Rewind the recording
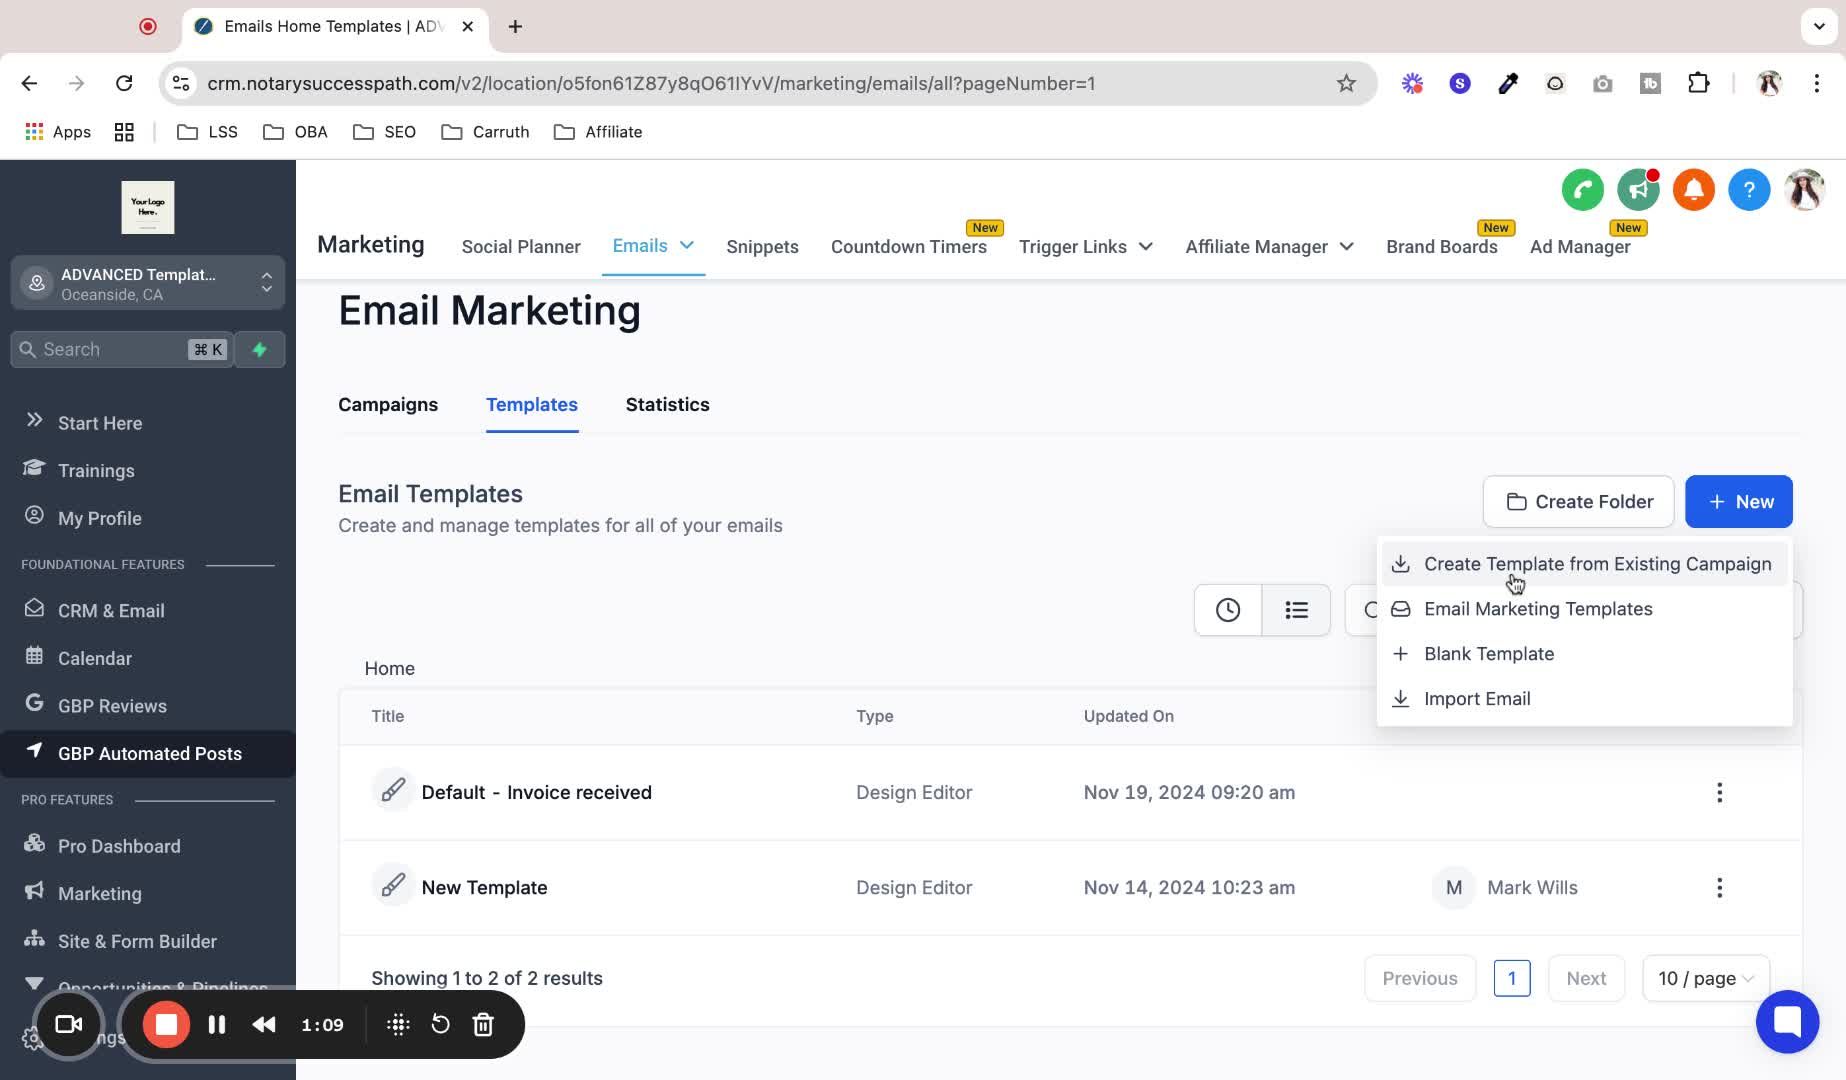Image resolution: width=1846 pixels, height=1080 pixels. click(x=264, y=1024)
